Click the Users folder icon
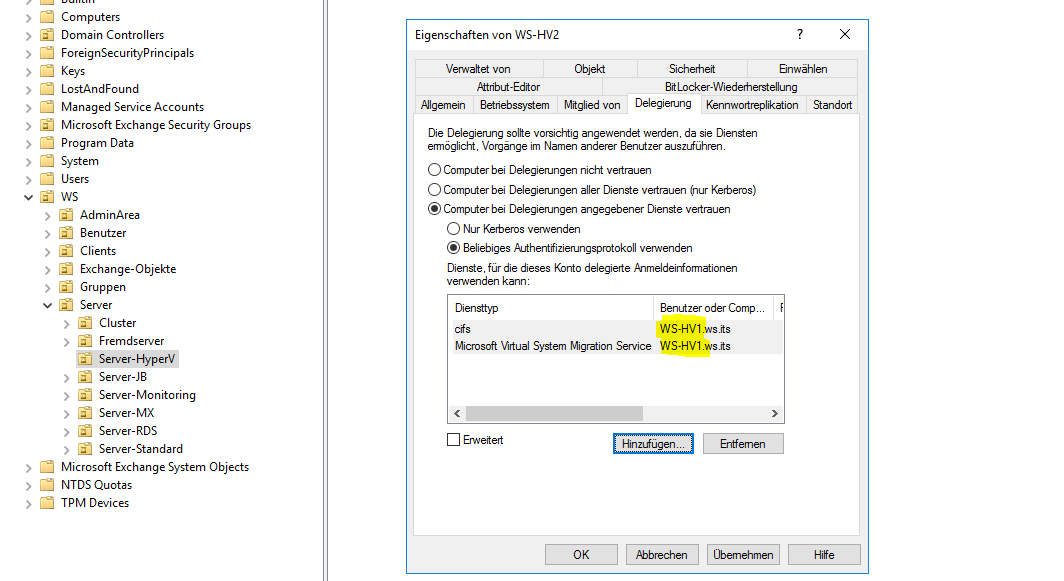The width and height of the screenshot is (1064, 581). [x=47, y=179]
